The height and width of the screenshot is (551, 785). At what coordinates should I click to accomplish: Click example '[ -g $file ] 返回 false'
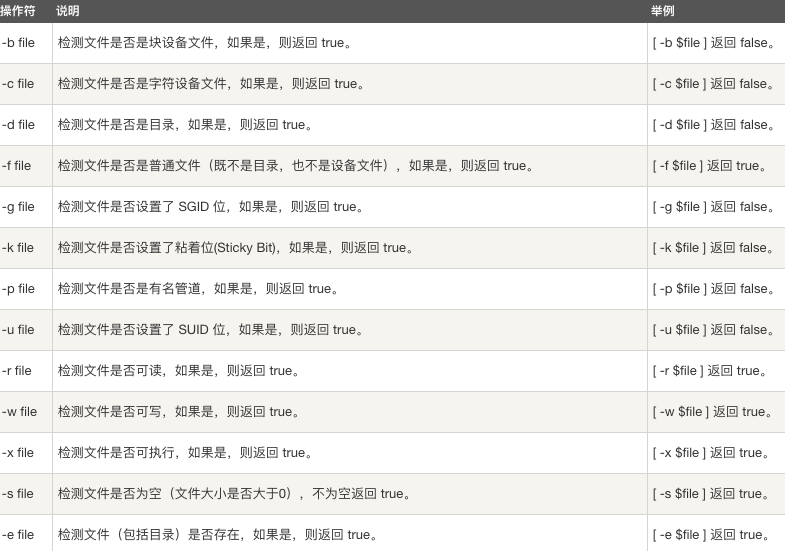click(714, 207)
